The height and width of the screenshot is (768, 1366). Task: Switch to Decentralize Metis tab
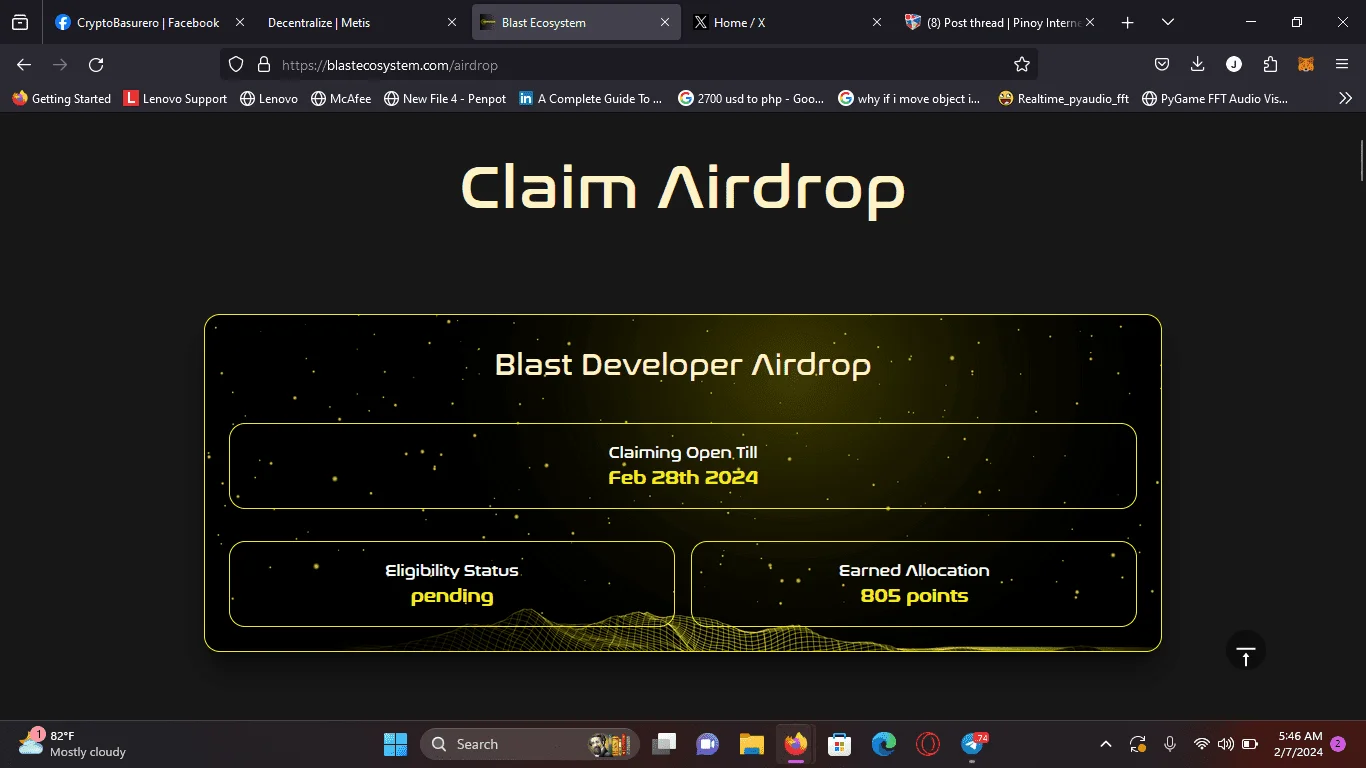click(x=362, y=22)
